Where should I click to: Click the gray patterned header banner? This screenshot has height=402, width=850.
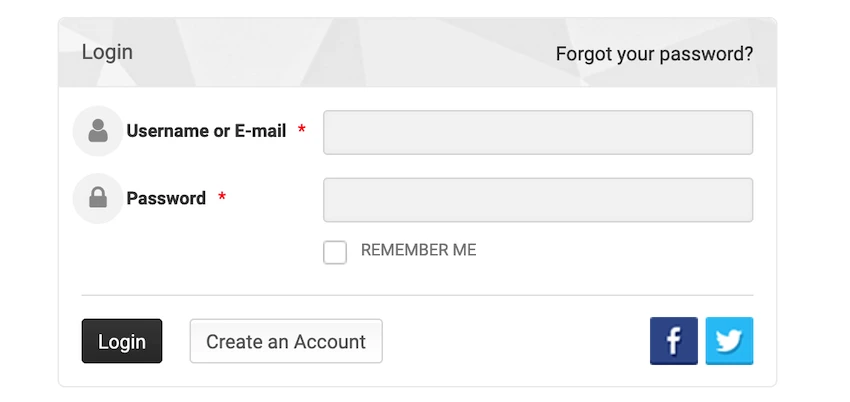tap(417, 53)
